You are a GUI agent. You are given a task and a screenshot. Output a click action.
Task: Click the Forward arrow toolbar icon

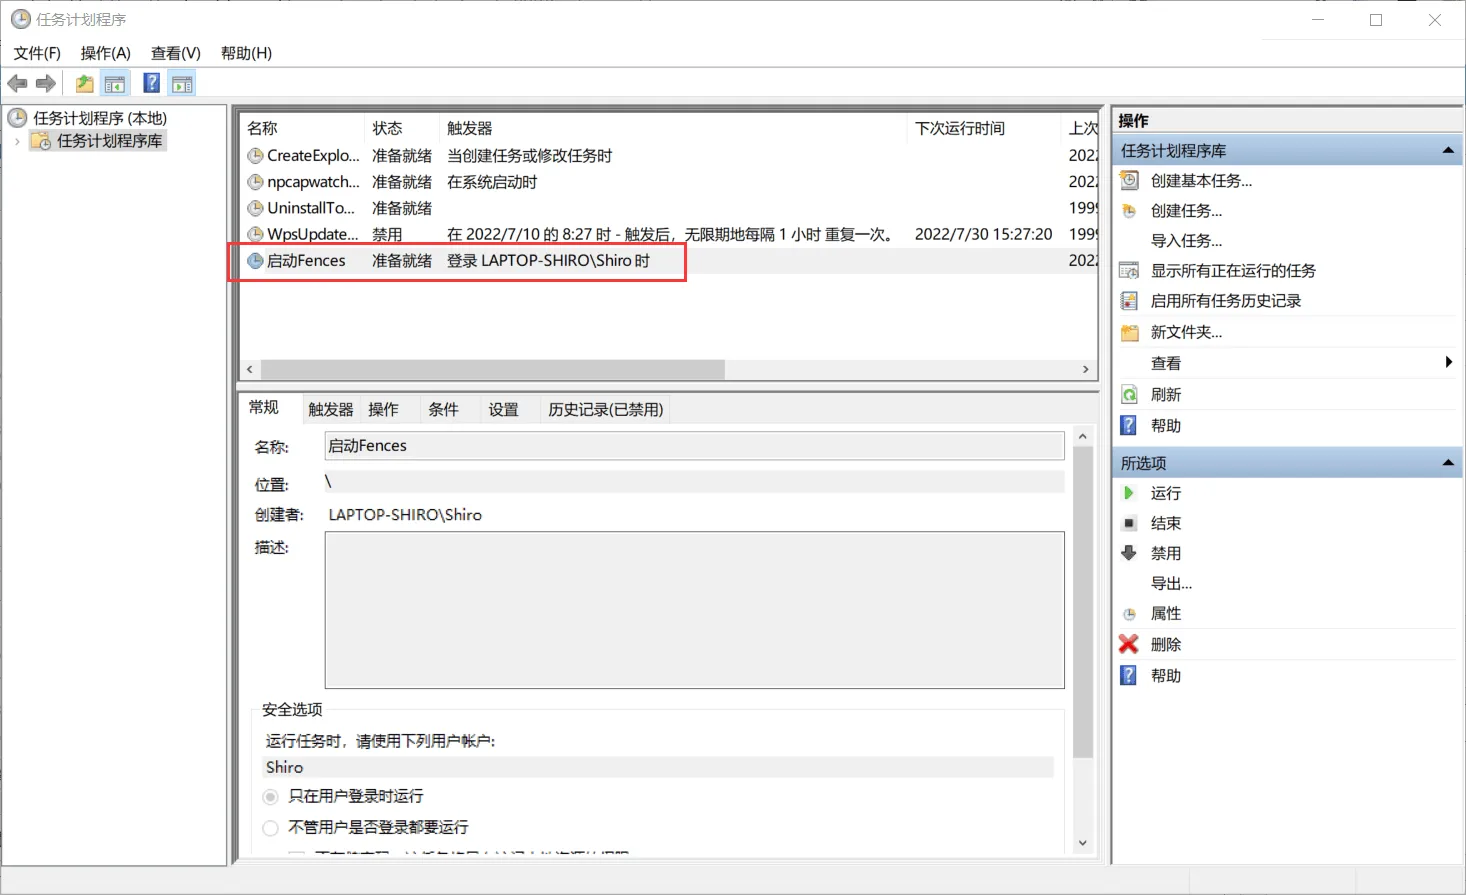click(45, 84)
